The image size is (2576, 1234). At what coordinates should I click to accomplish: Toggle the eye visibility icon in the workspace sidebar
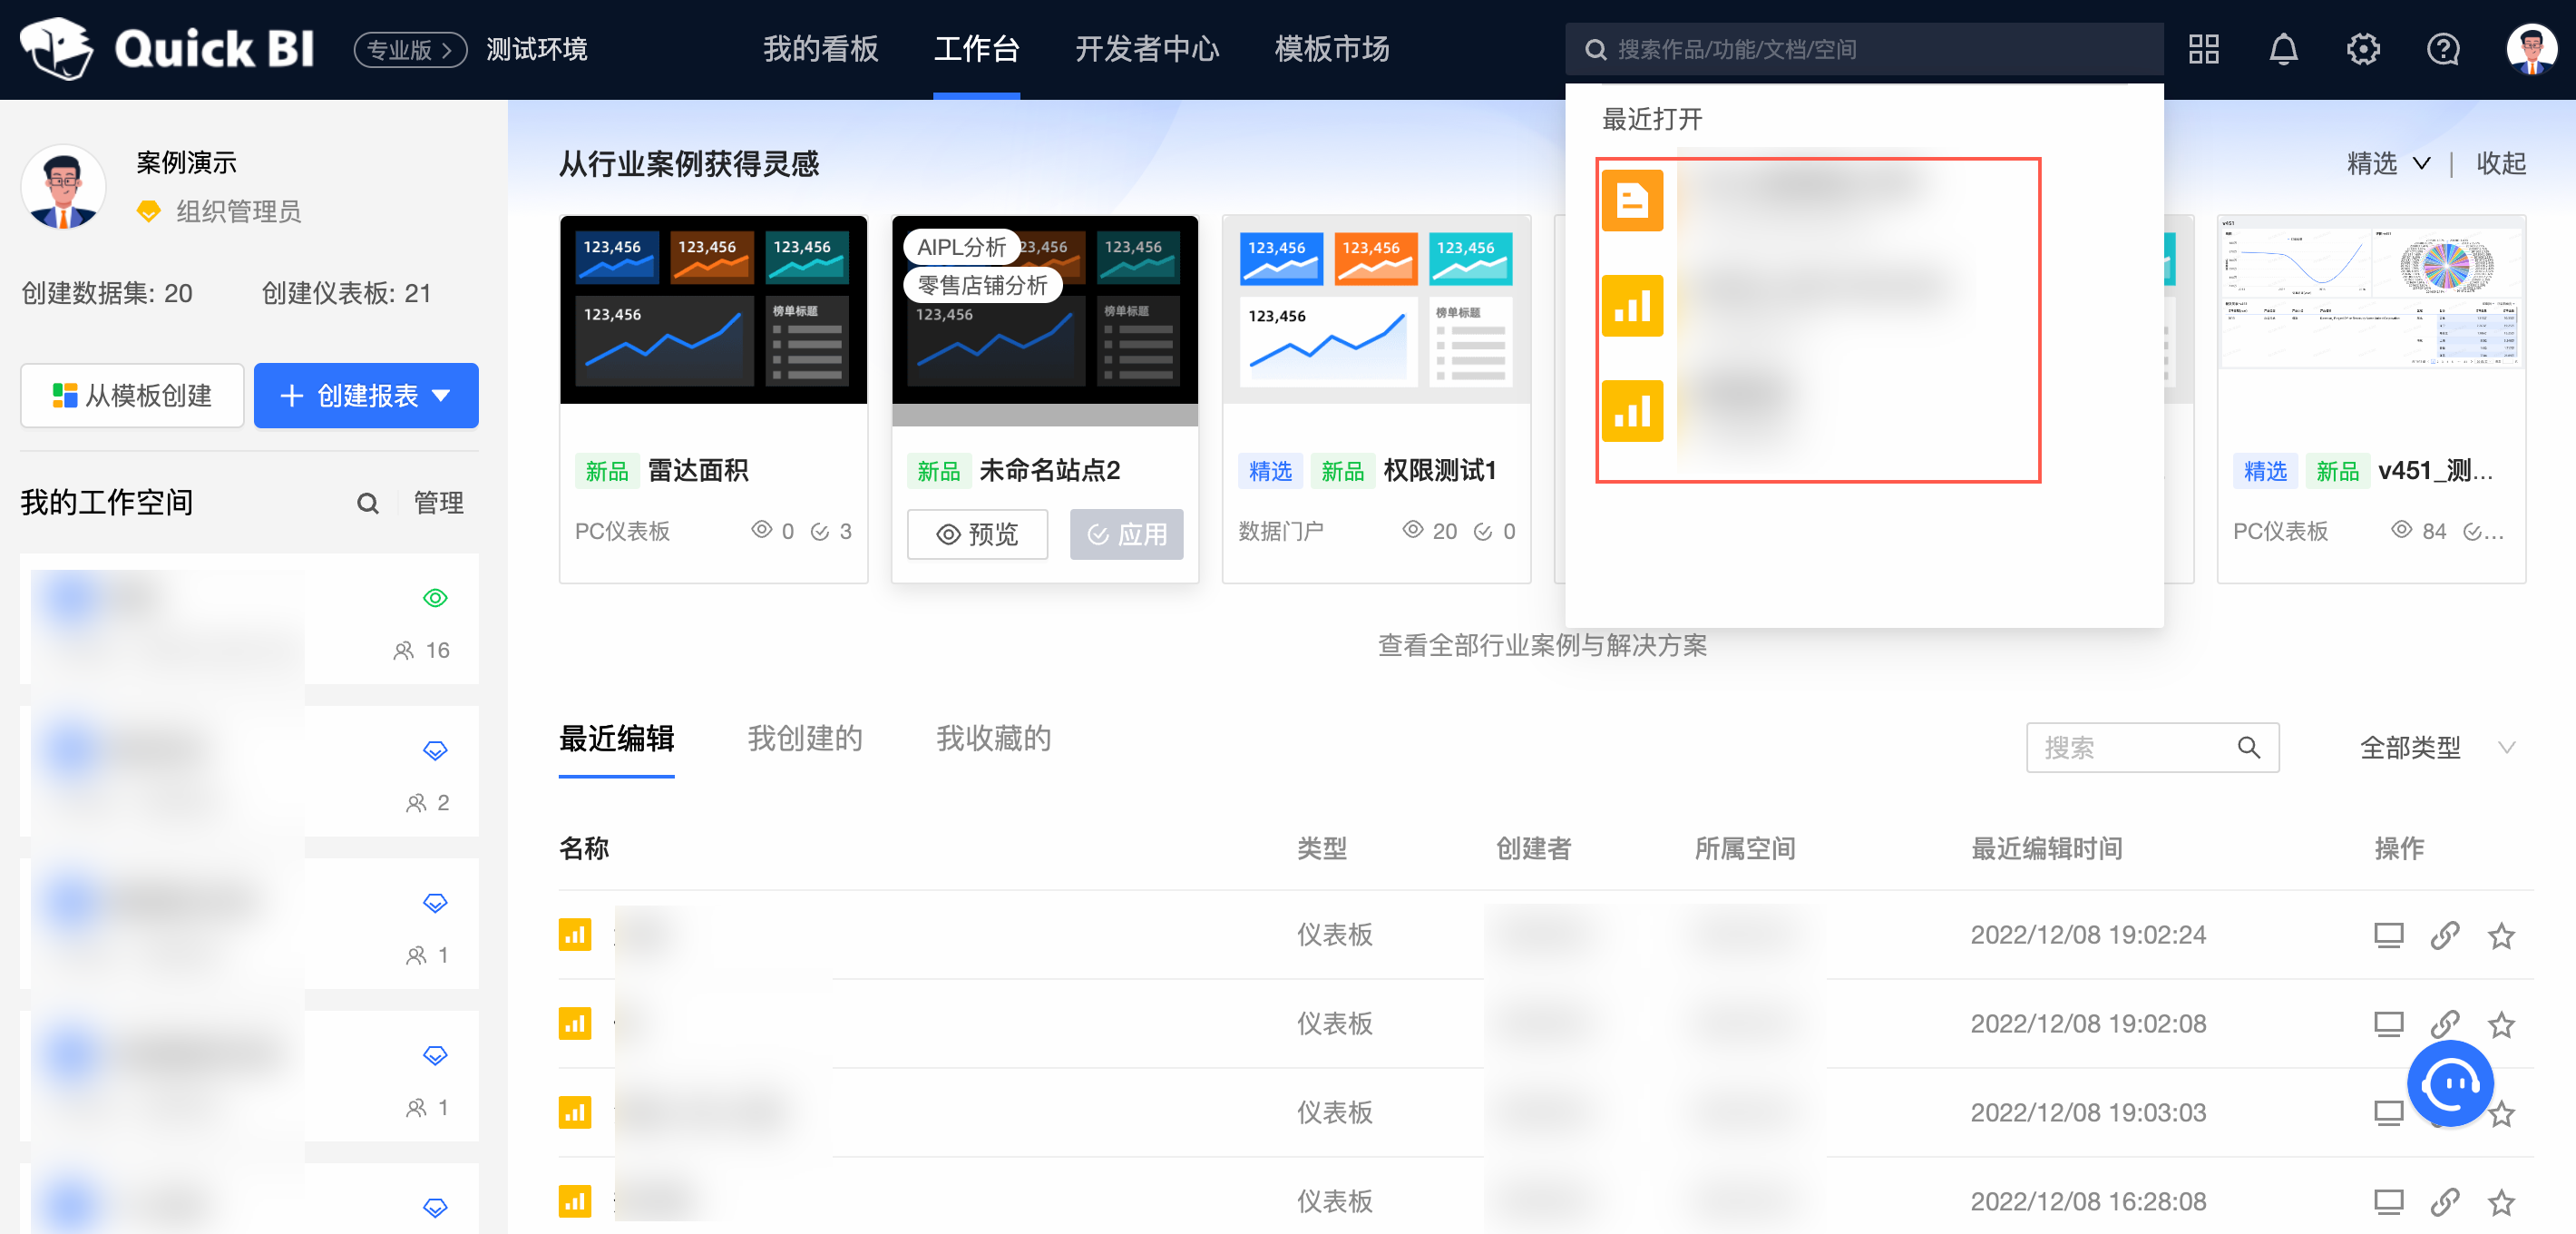[435, 597]
